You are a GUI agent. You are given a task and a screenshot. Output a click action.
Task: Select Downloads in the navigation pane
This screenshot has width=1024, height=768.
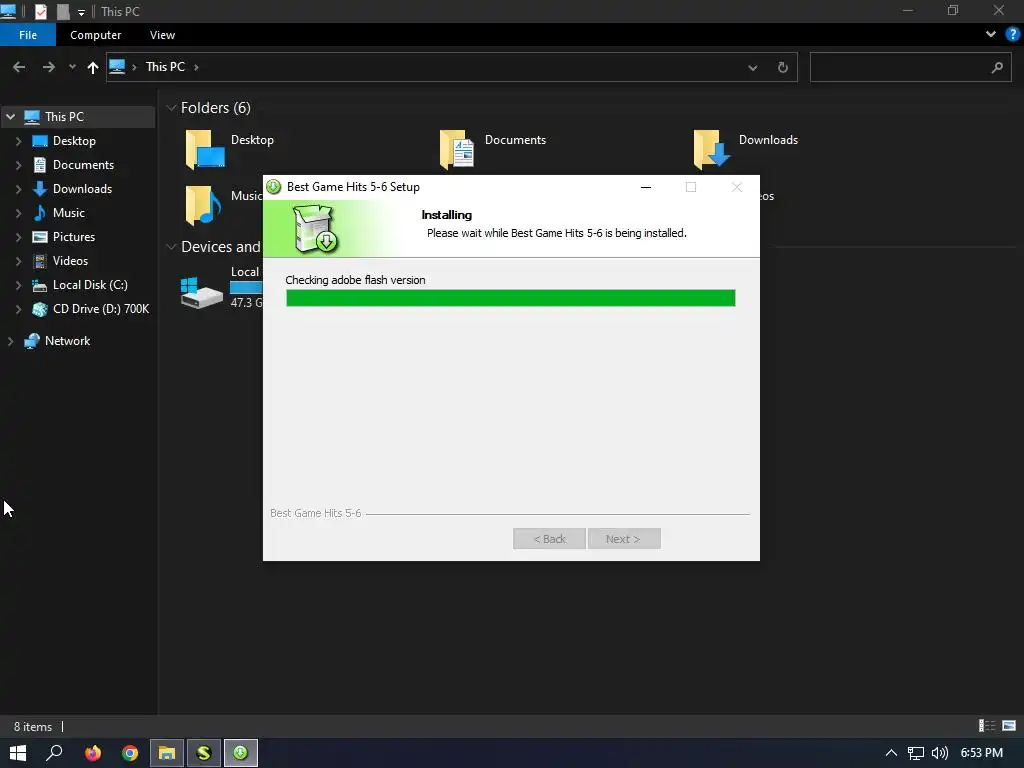point(82,189)
